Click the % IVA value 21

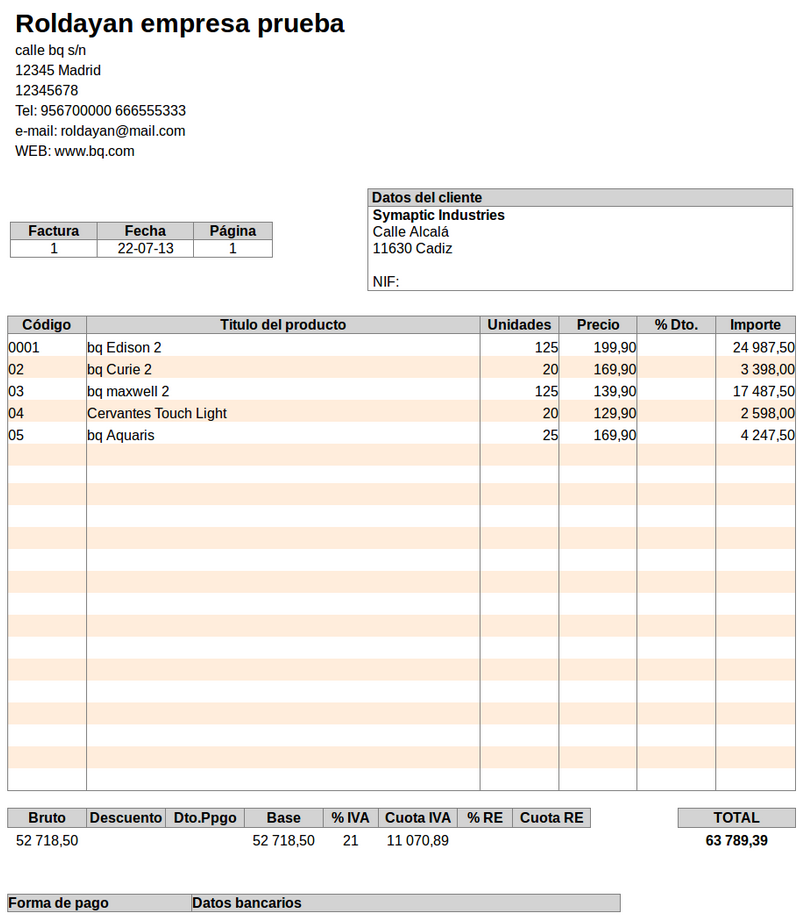tap(351, 840)
